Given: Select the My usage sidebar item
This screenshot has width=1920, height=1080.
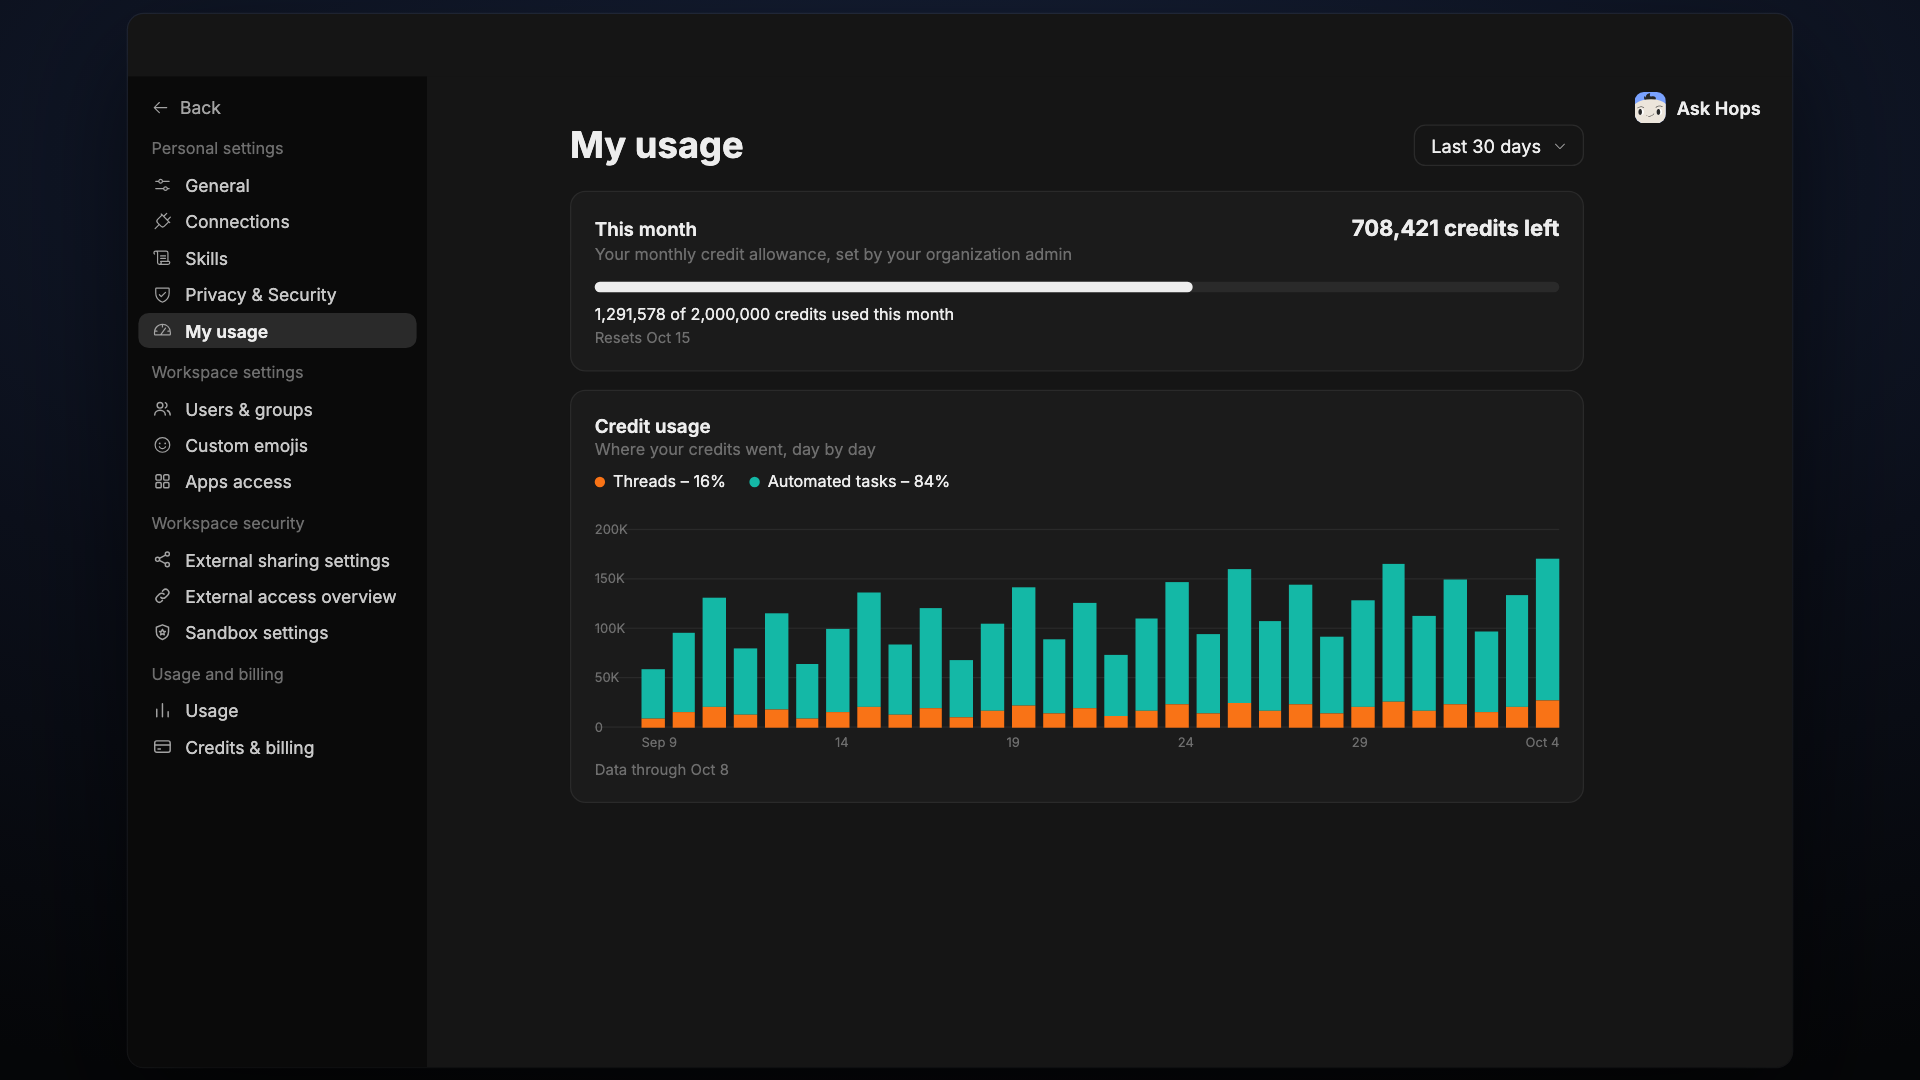Looking at the screenshot, I should coord(277,331).
